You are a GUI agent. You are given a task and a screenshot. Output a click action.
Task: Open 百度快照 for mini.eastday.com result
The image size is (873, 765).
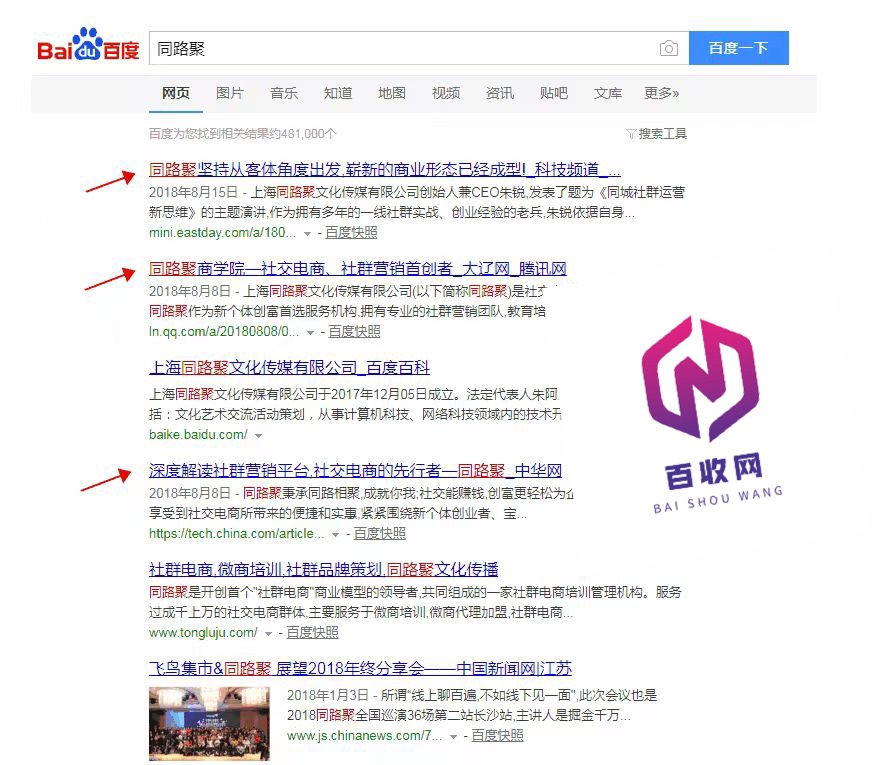pyautogui.click(x=351, y=233)
